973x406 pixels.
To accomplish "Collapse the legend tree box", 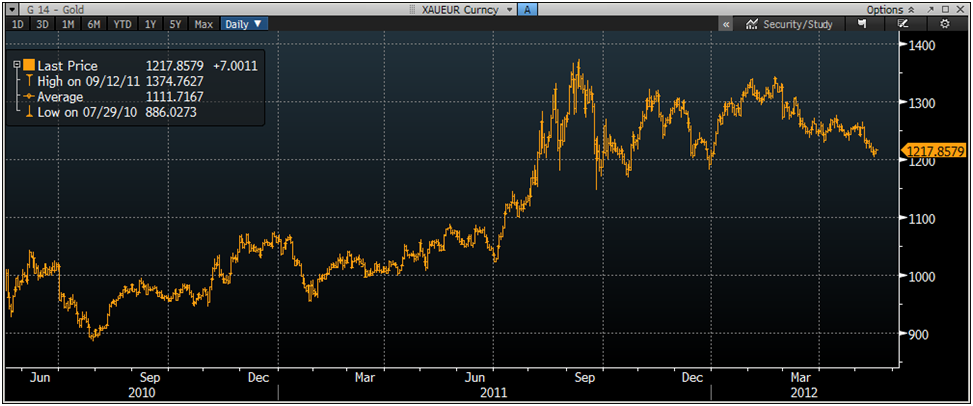I will (x=15, y=65).
